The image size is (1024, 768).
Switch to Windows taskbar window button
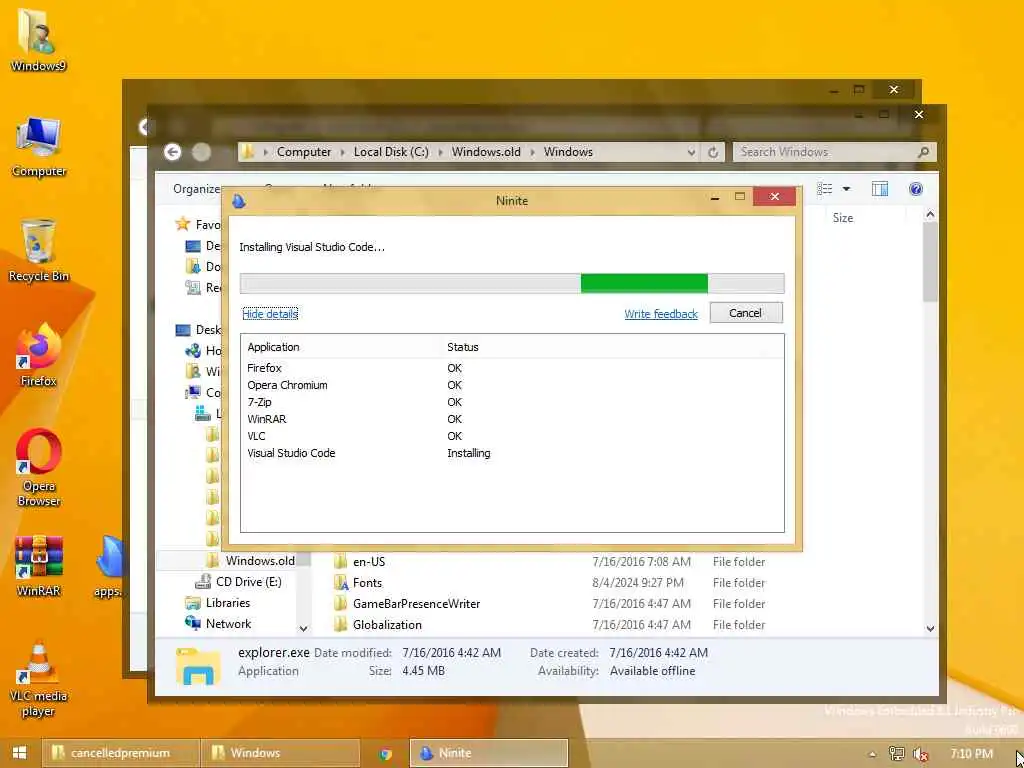pos(280,753)
